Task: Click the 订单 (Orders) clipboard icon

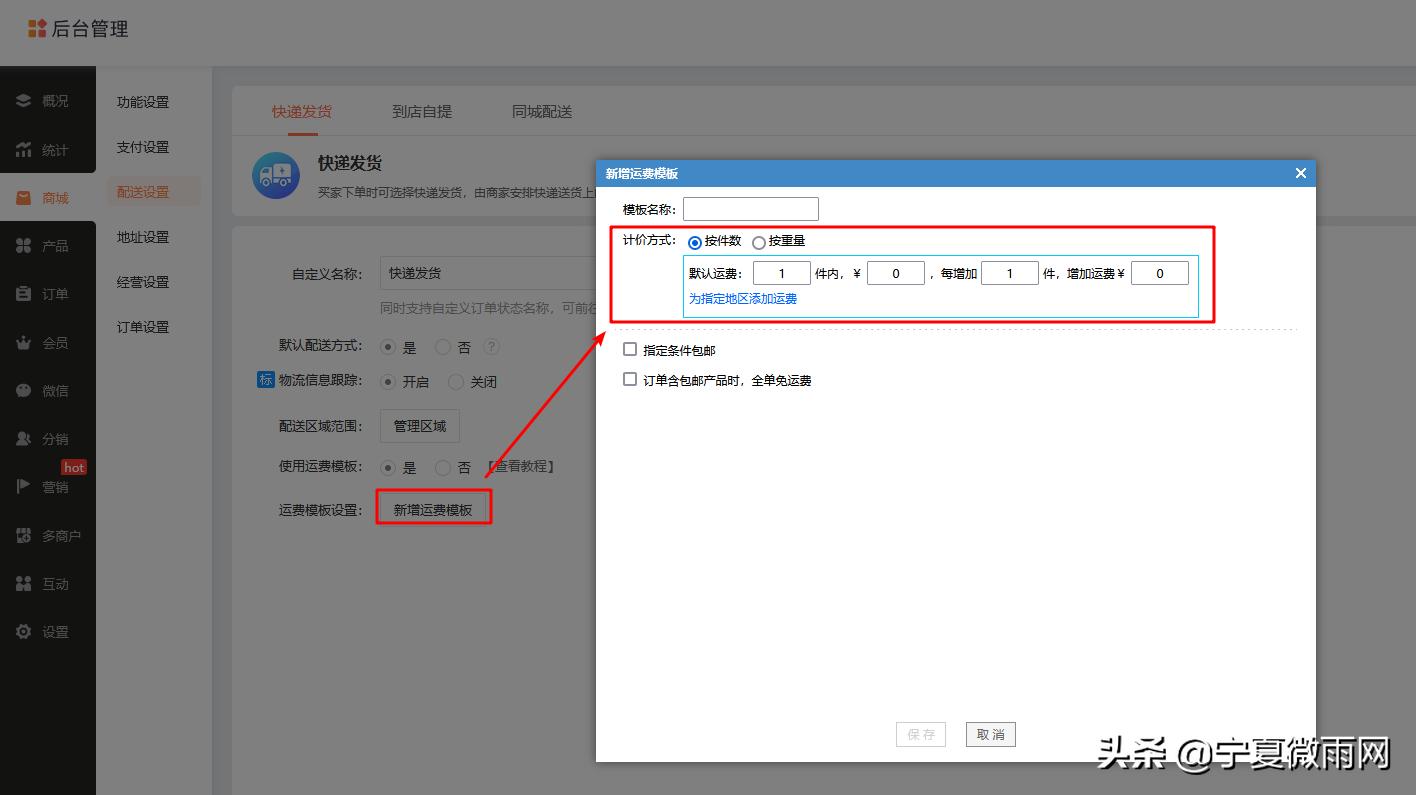Action: tap(23, 293)
